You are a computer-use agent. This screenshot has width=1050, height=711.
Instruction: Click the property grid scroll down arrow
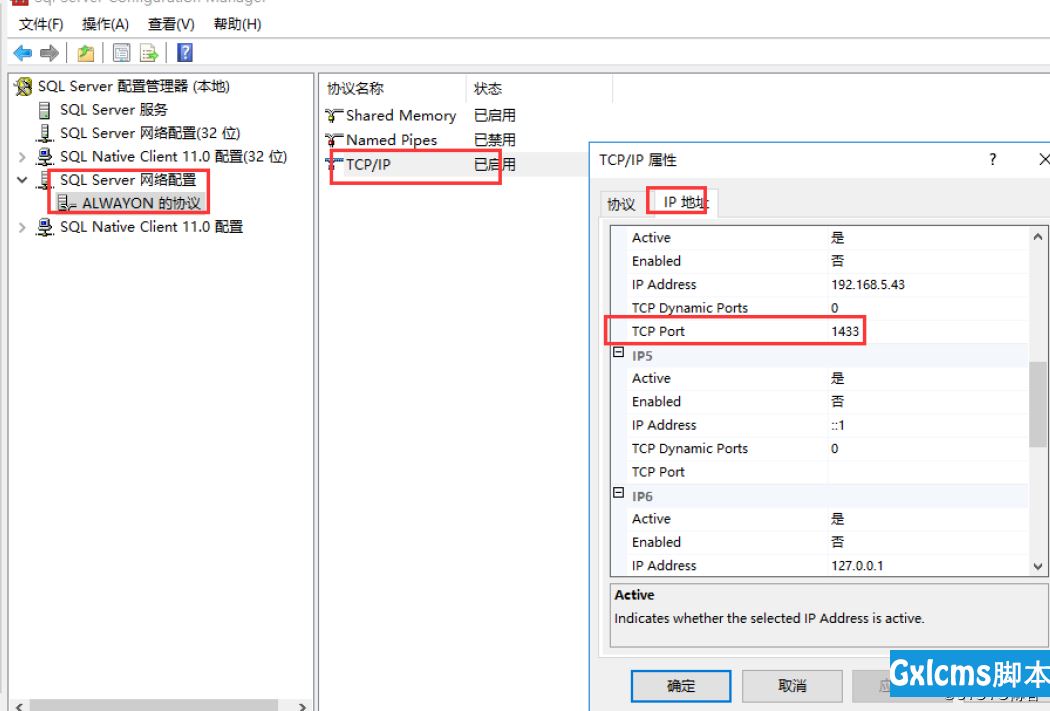(1037, 566)
